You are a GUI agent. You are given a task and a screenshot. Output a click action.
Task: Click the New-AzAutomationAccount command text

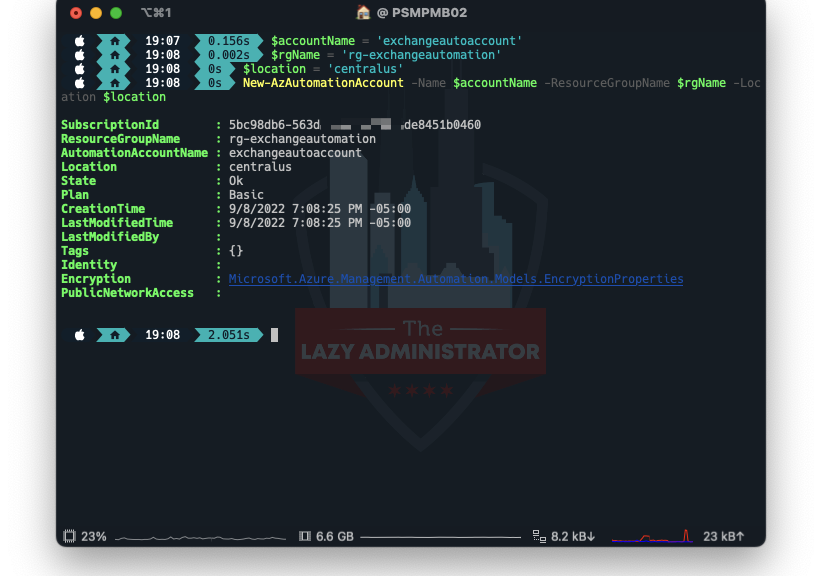tap(323, 83)
